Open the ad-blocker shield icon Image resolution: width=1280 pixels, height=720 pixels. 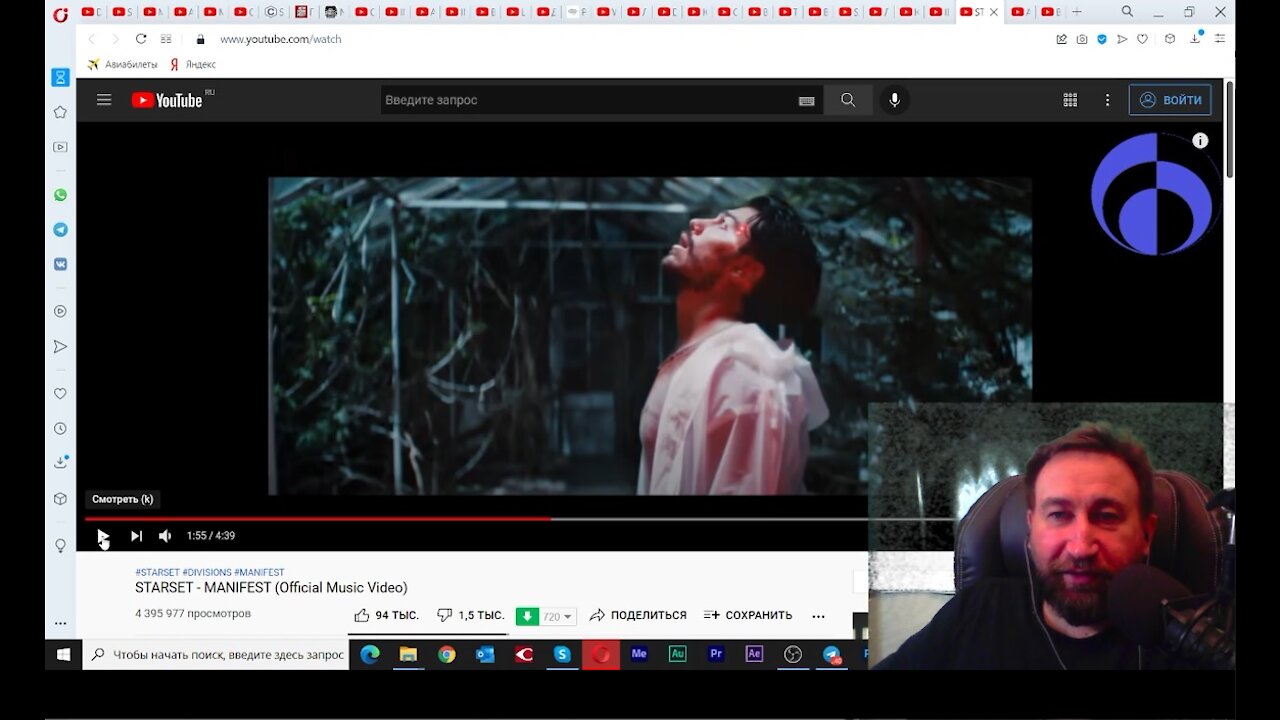1102,39
